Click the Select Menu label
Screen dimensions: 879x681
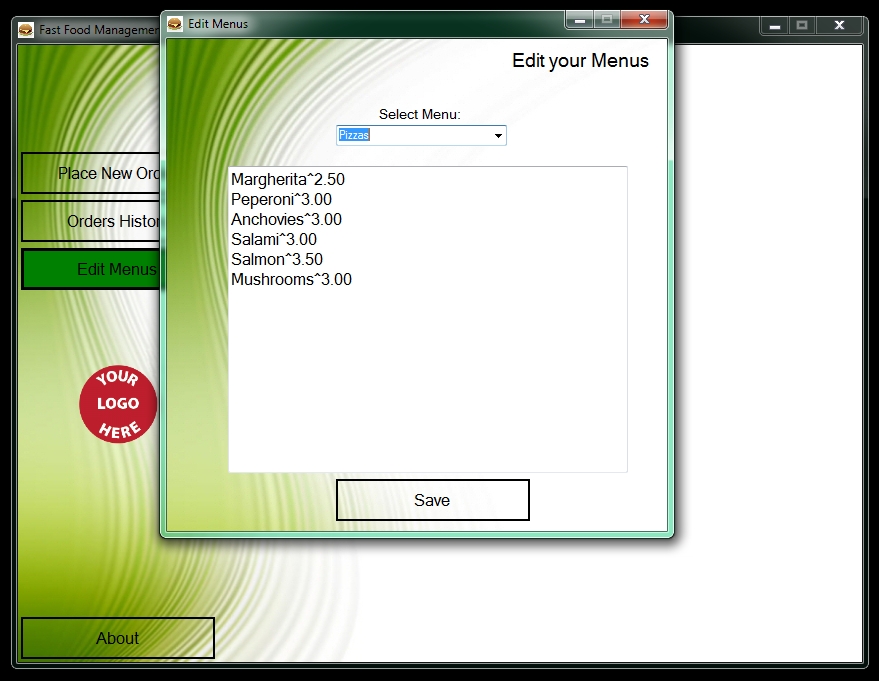[x=419, y=114]
